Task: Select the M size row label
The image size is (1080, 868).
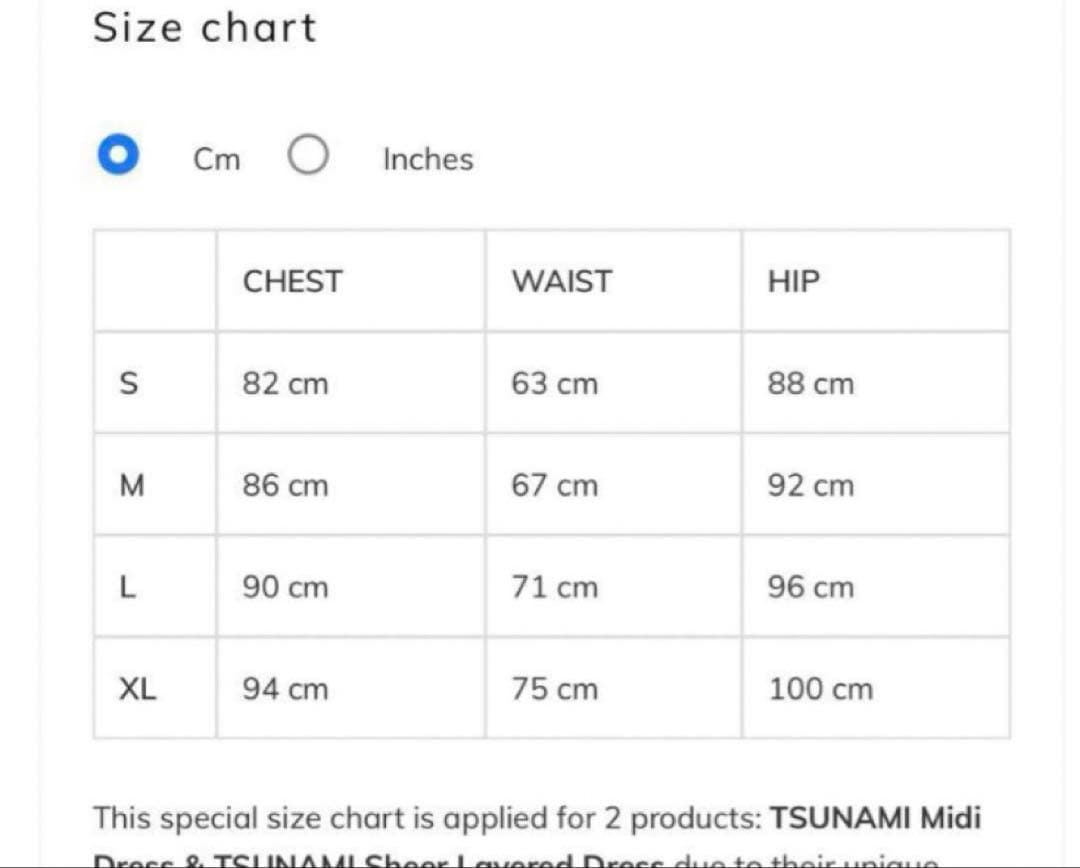Action: [x=132, y=486]
